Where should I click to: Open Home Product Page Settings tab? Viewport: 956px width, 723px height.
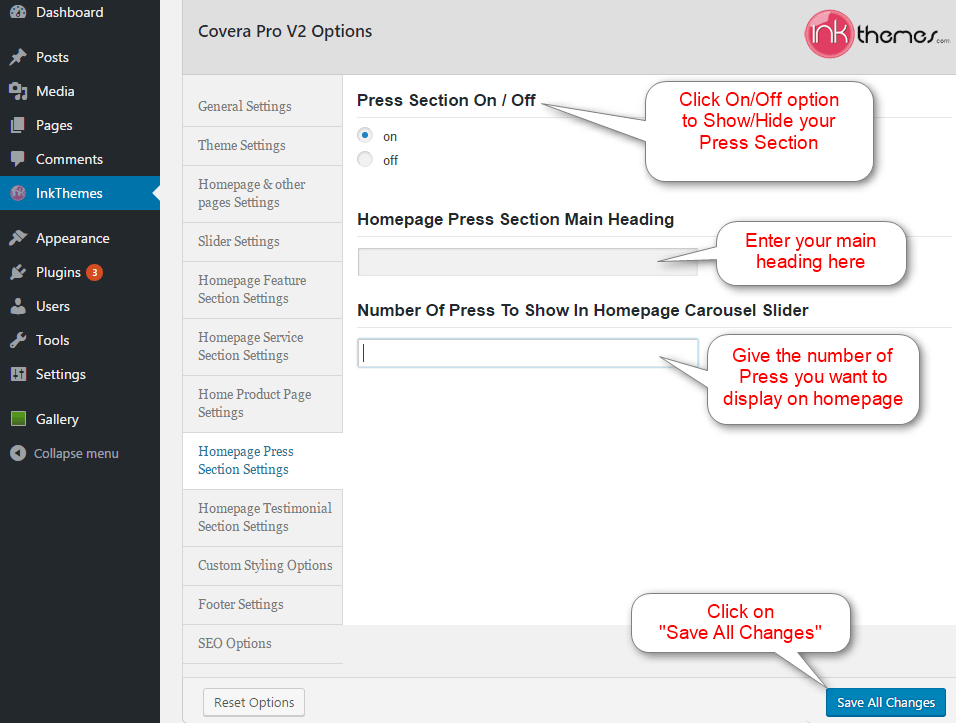pyautogui.click(x=263, y=404)
